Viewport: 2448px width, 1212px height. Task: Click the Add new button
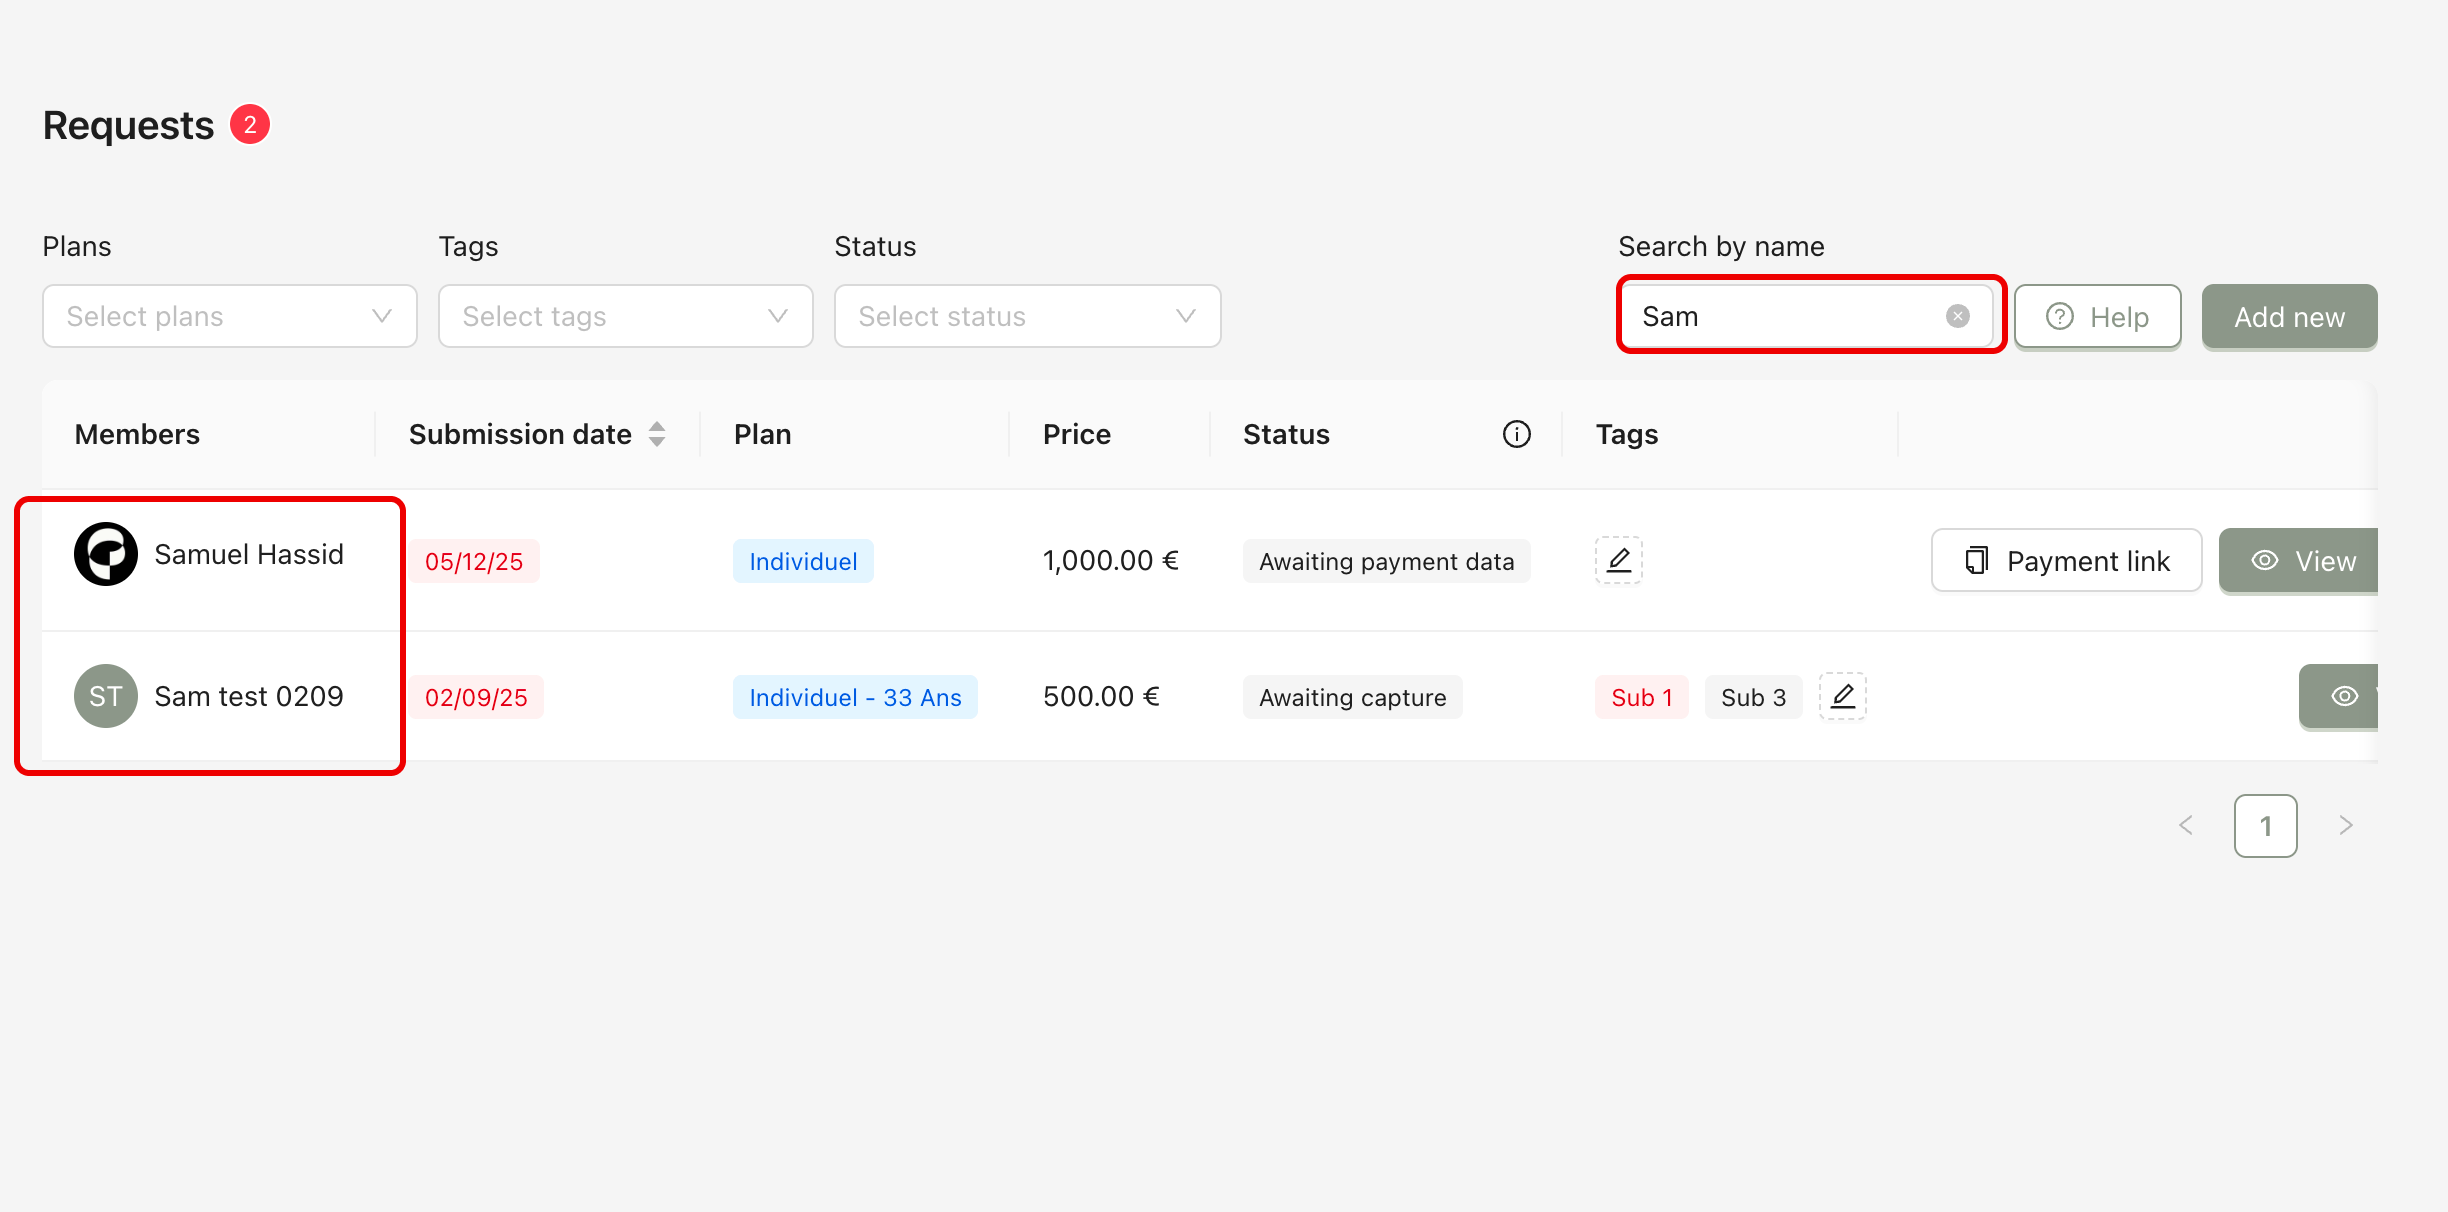click(2288, 317)
